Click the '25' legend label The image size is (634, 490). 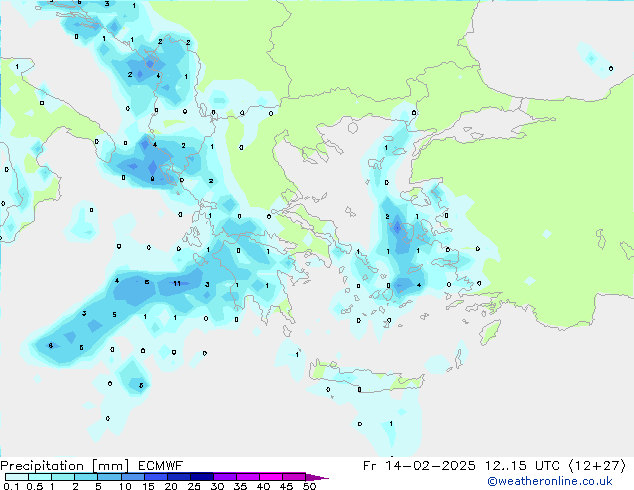pos(194,486)
